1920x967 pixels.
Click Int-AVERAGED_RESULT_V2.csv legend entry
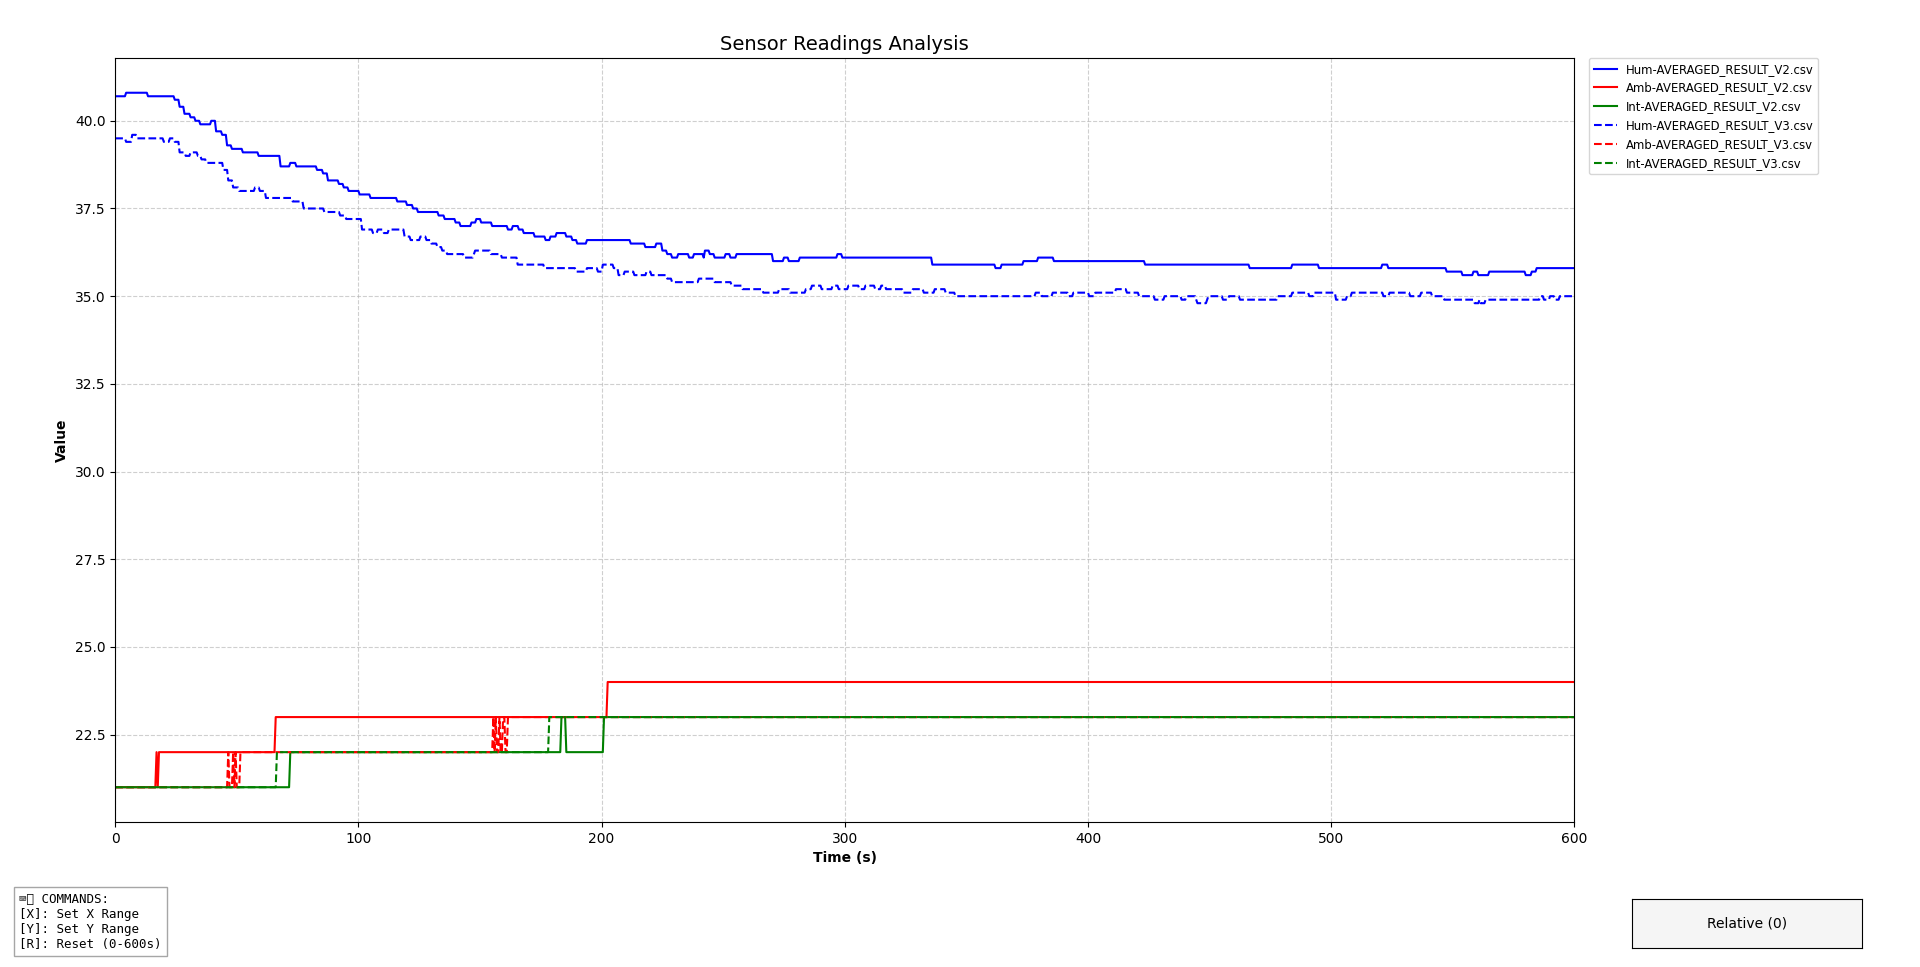point(1712,107)
